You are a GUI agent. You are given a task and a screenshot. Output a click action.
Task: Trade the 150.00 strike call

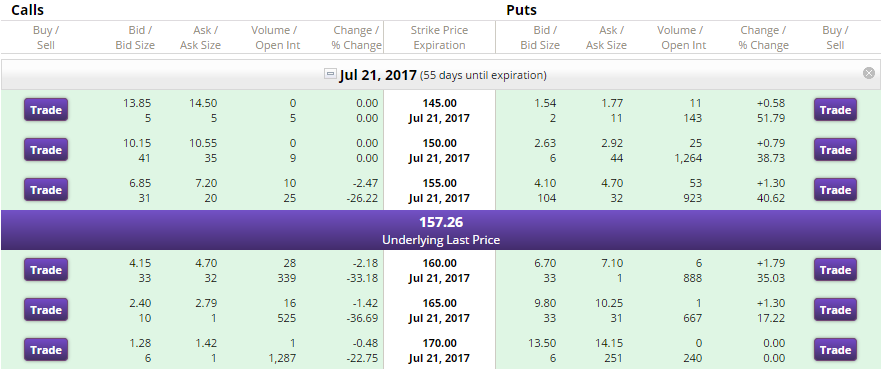[46, 150]
